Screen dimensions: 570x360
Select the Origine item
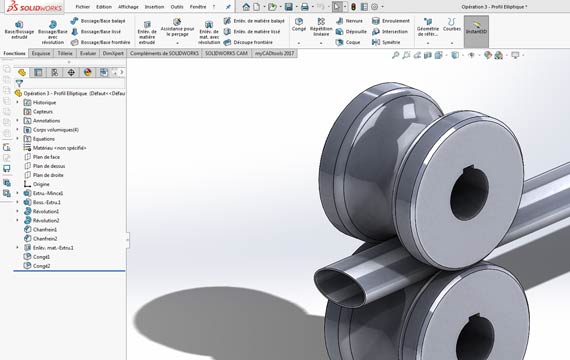coord(36,184)
